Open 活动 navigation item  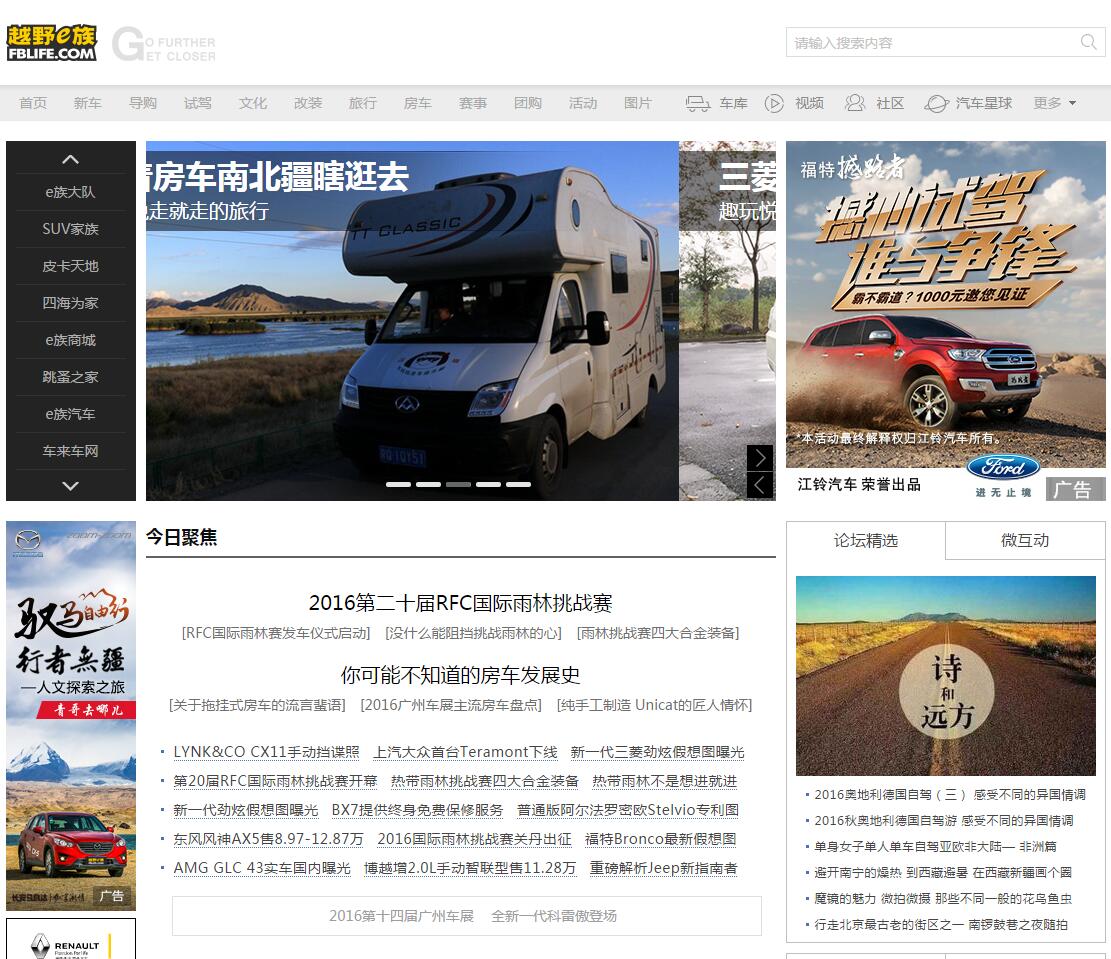pyautogui.click(x=583, y=103)
